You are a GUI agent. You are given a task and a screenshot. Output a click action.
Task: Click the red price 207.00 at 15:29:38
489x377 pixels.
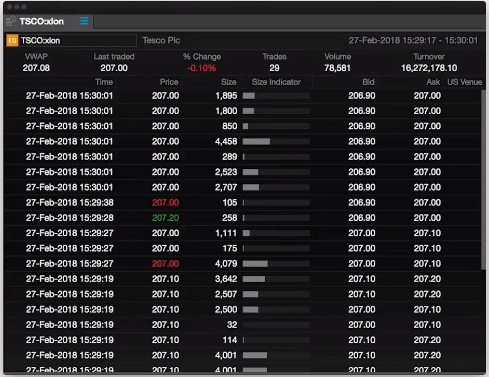click(x=165, y=203)
